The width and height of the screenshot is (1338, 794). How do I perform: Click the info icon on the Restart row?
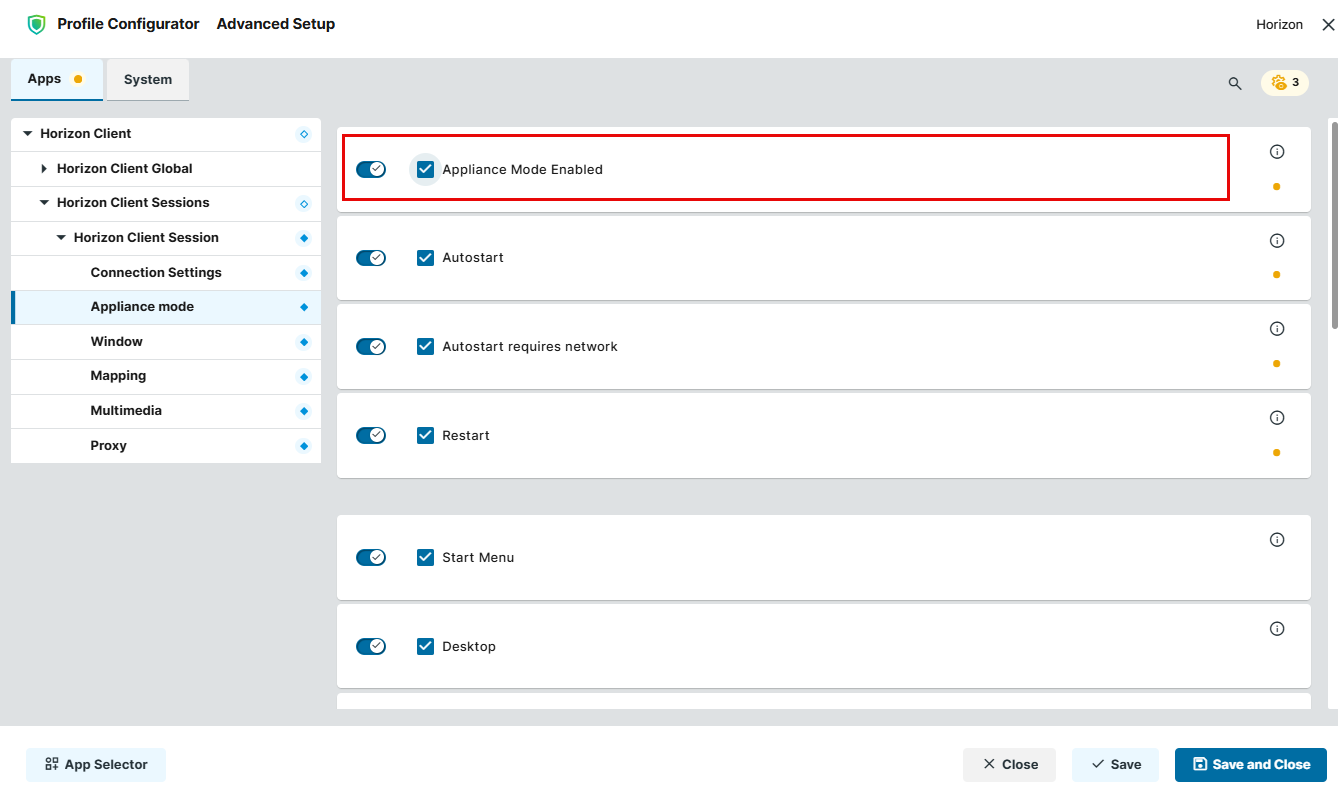(1276, 418)
